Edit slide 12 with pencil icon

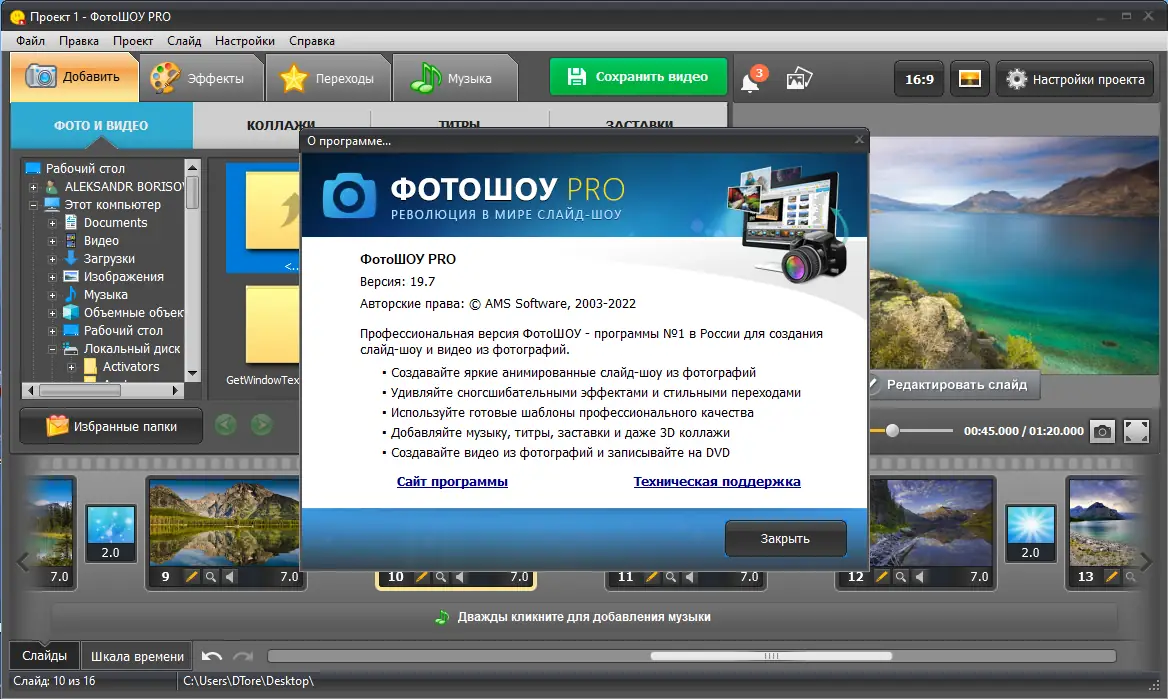coord(882,577)
